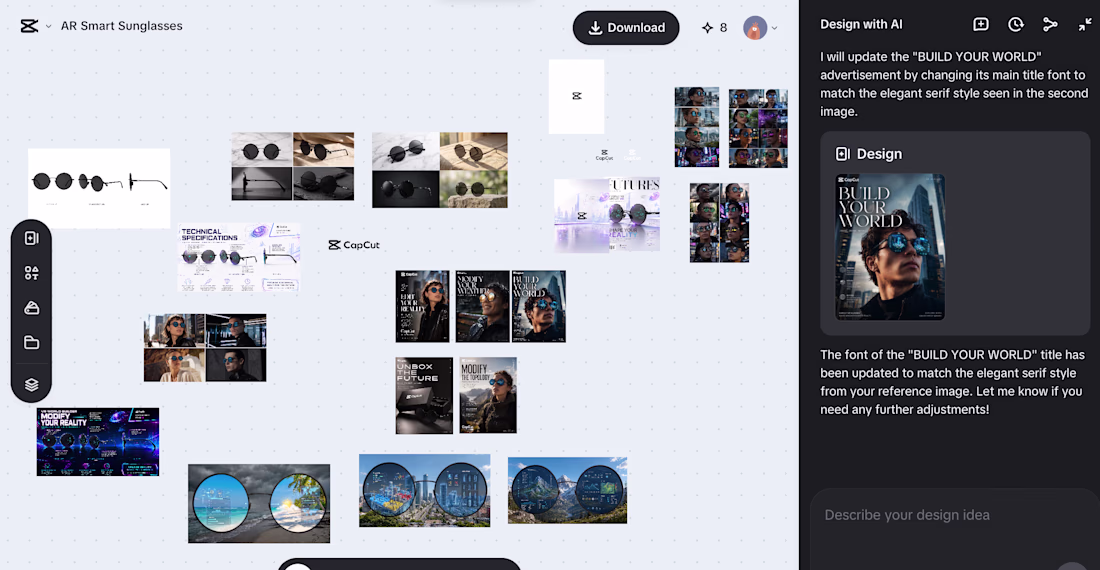Select the four-model portrait collage

(x=205, y=348)
